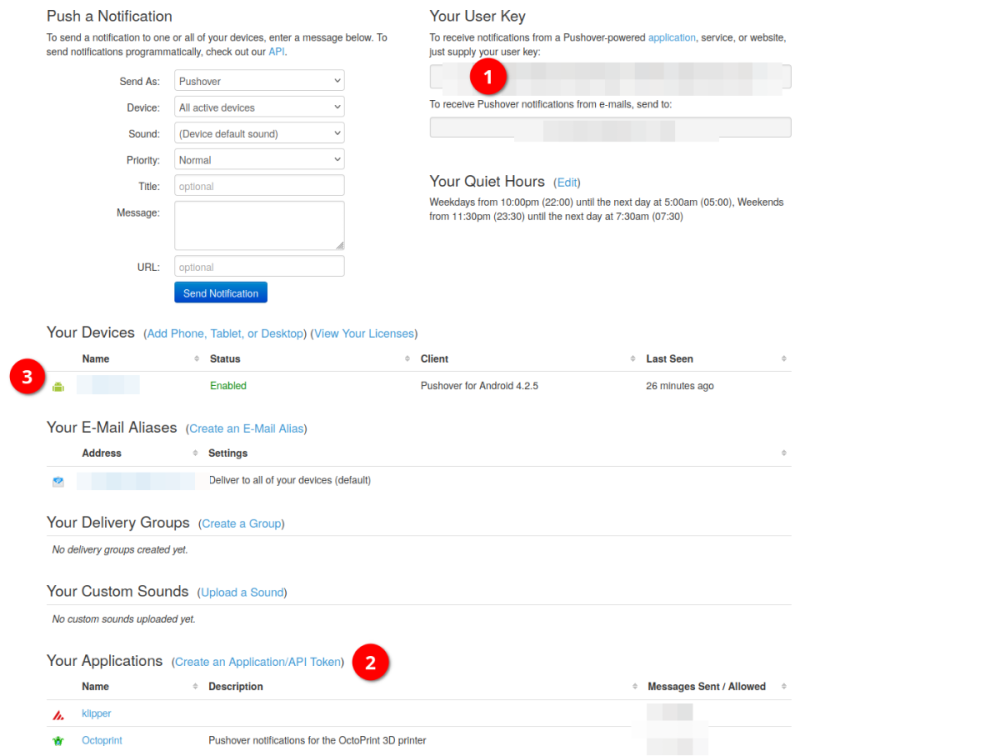Sort aliases by Address column arrows
The width and height of the screenshot is (1000, 756).
pyautogui.click(x=195, y=453)
